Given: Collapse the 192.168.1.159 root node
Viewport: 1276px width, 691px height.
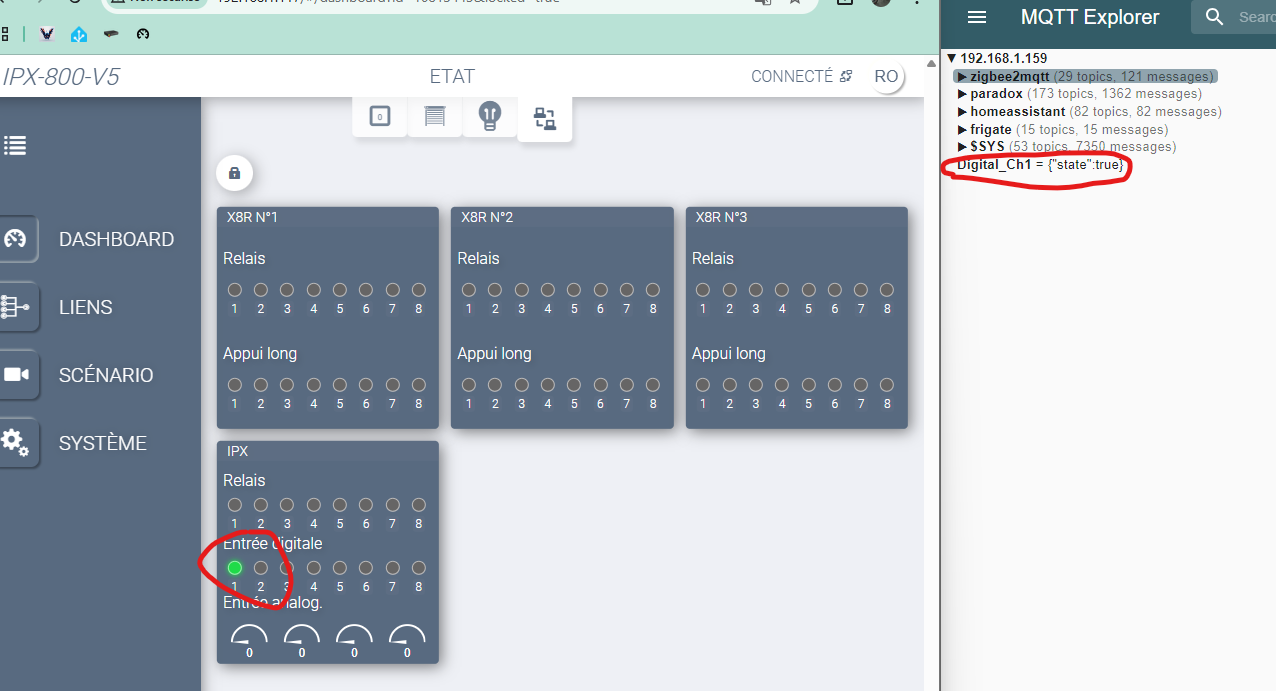Looking at the screenshot, I should click(951, 59).
